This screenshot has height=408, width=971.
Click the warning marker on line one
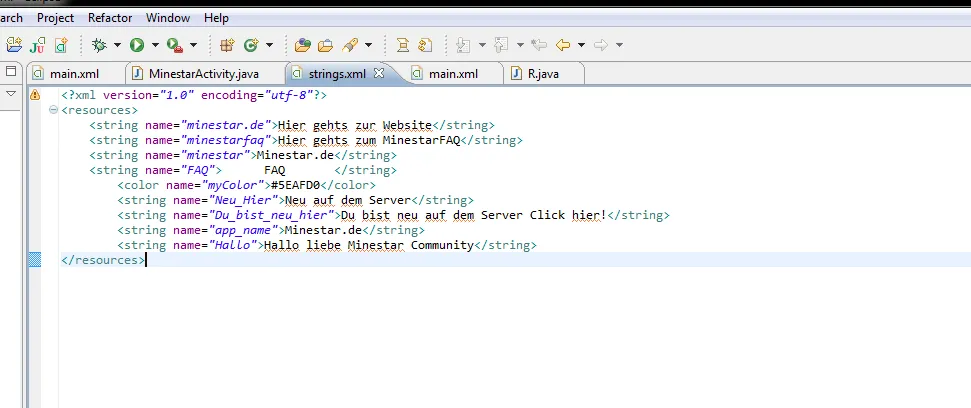tap(35, 95)
